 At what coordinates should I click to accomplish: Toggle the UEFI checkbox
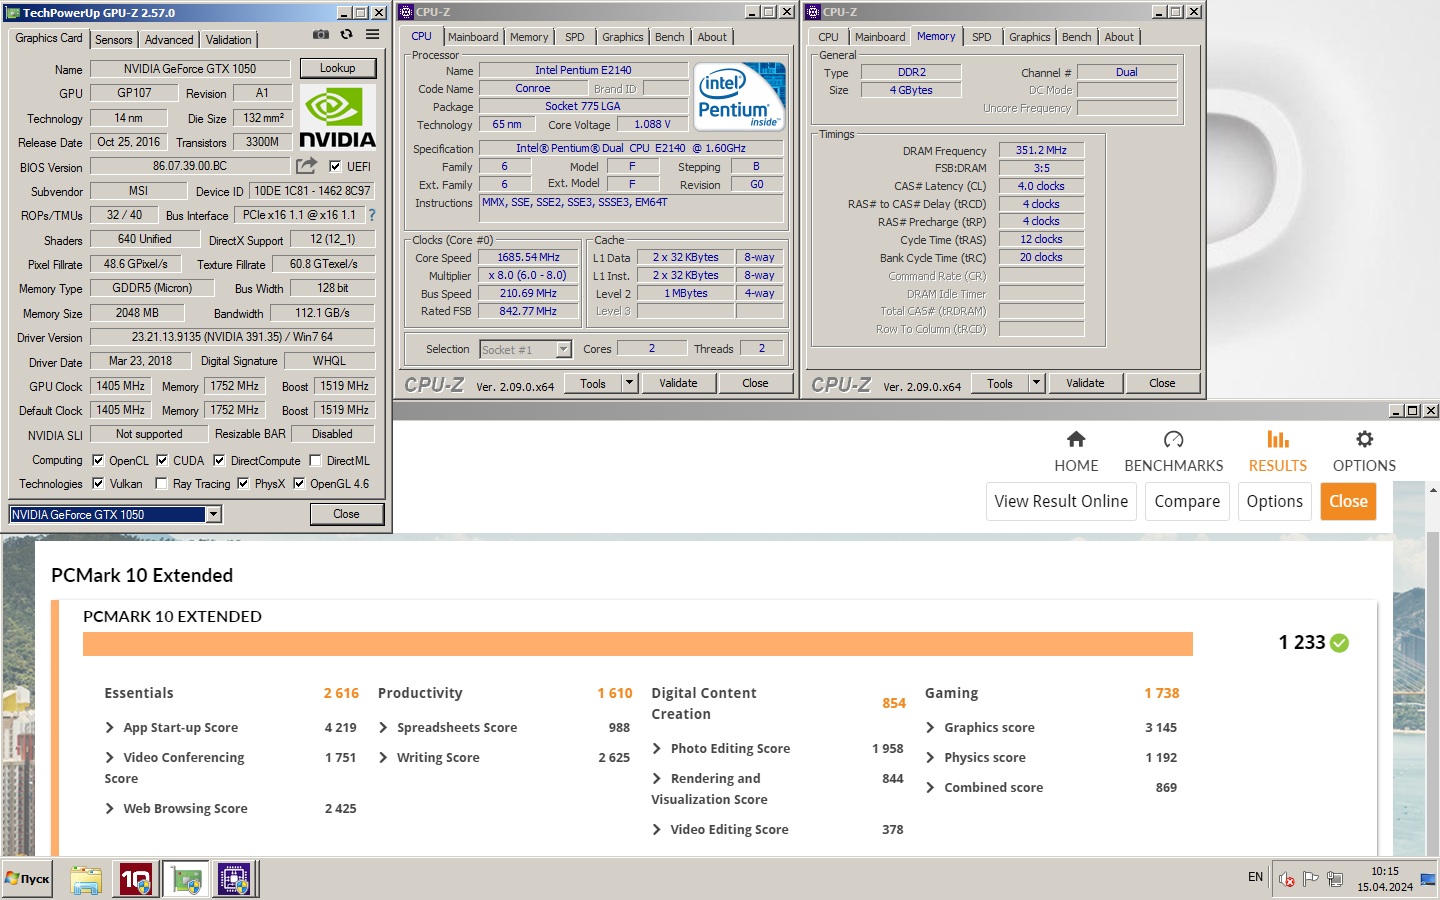(335, 167)
